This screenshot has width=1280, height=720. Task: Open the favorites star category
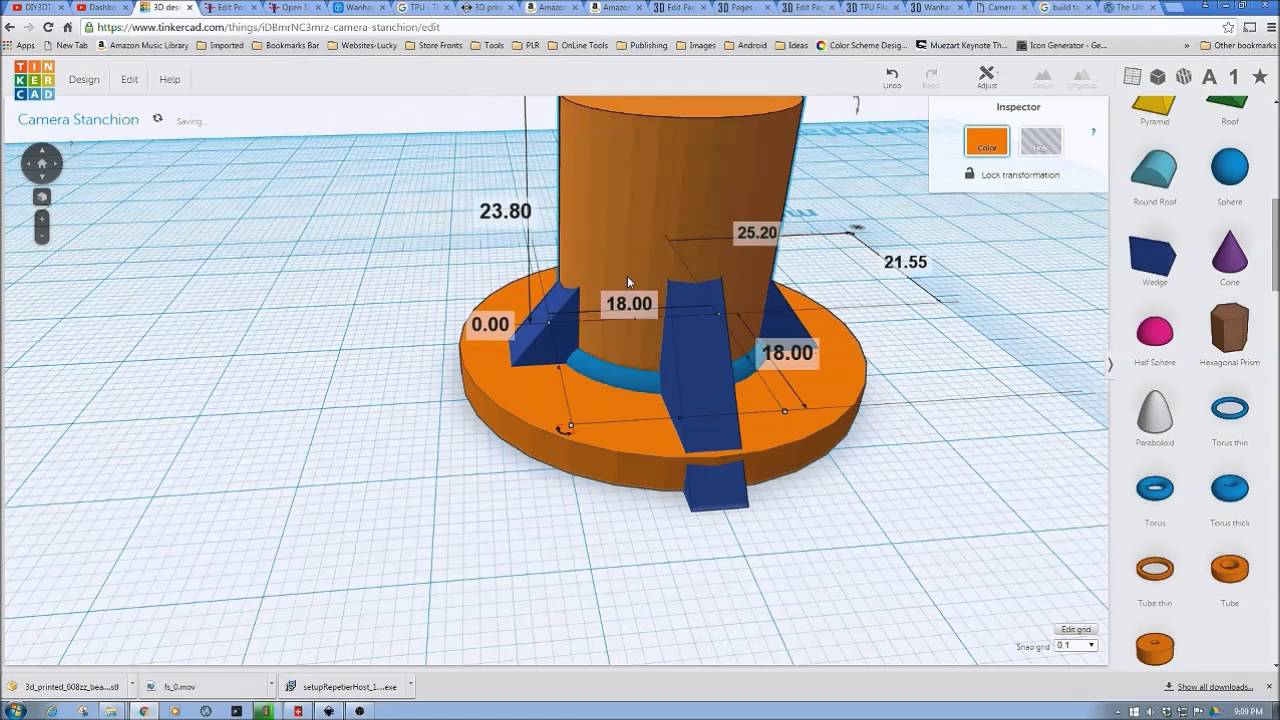(x=1260, y=77)
